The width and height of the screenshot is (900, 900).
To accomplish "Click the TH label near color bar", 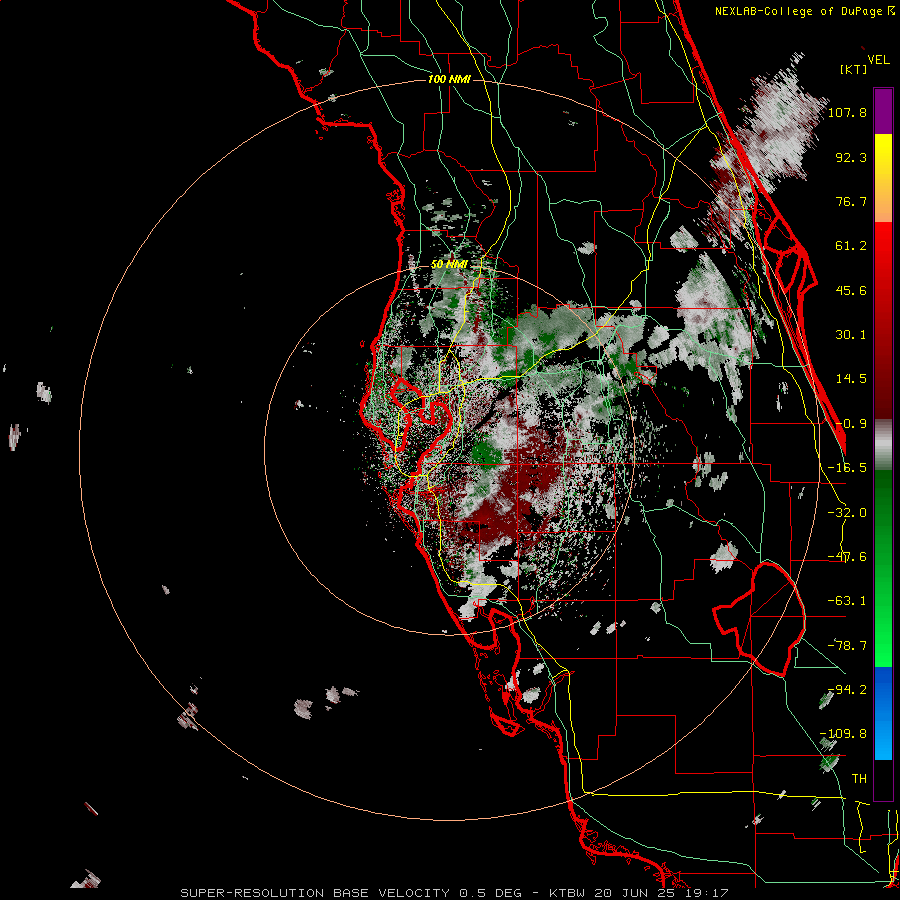I will point(859,779).
